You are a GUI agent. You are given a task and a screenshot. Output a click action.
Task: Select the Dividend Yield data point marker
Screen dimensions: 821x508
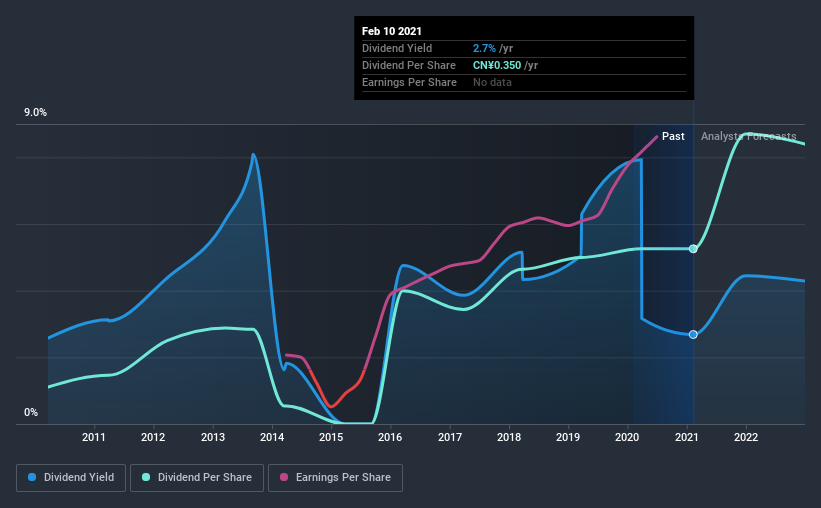[x=693, y=334]
